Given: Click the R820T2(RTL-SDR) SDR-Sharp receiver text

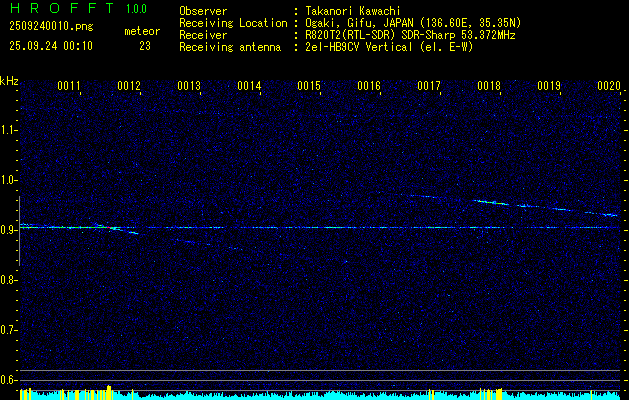Looking at the screenshot, I should pyautogui.click(x=410, y=35).
